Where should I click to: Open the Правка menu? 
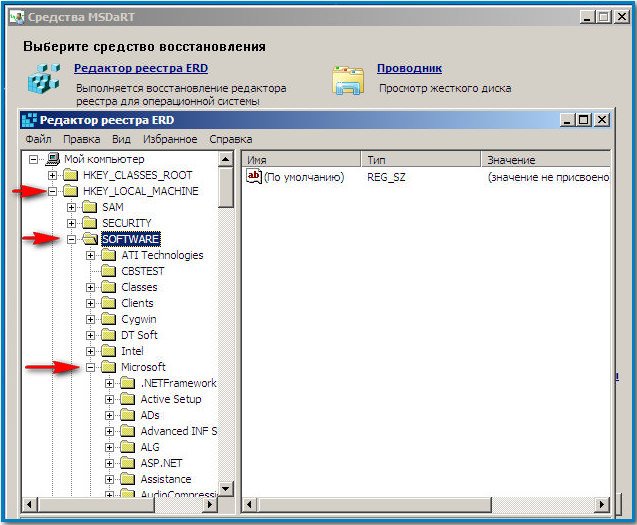(x=81, y=139)
